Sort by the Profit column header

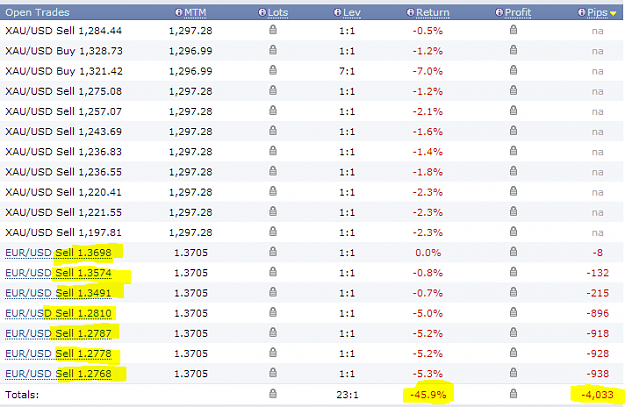pos(518,13)
